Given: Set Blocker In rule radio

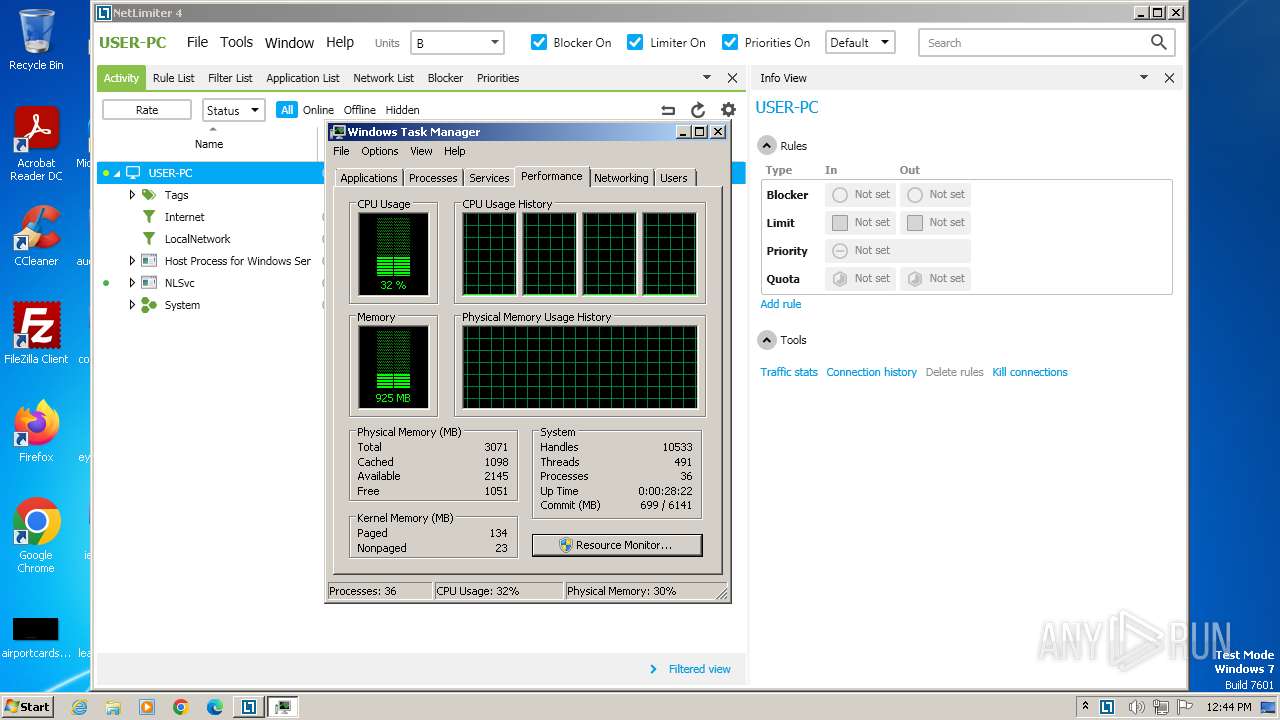Looking at the screenshot, I should (x=840, y=195).
